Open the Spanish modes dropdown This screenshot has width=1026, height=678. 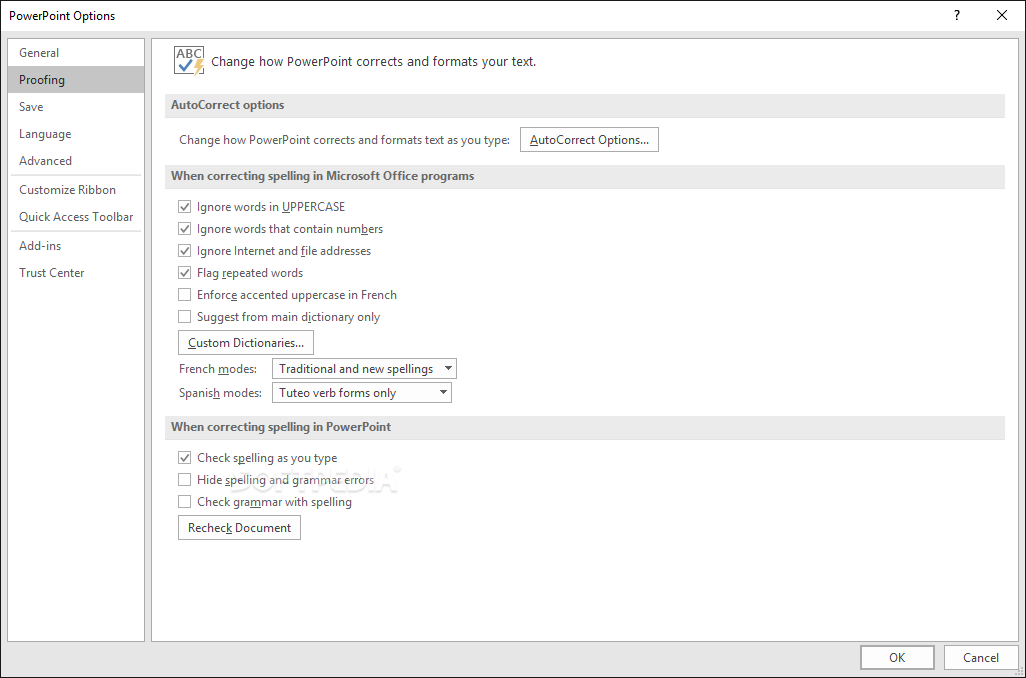361,393
